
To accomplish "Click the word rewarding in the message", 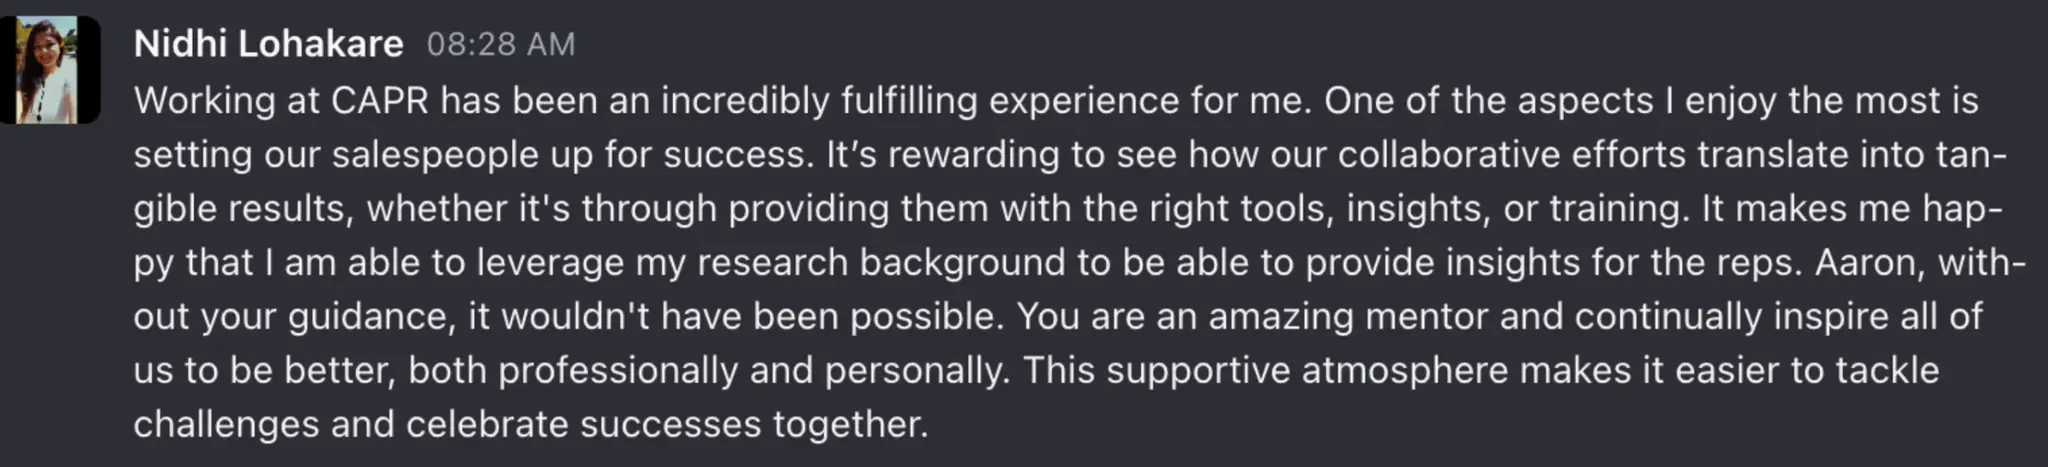I will coord(960,155).
